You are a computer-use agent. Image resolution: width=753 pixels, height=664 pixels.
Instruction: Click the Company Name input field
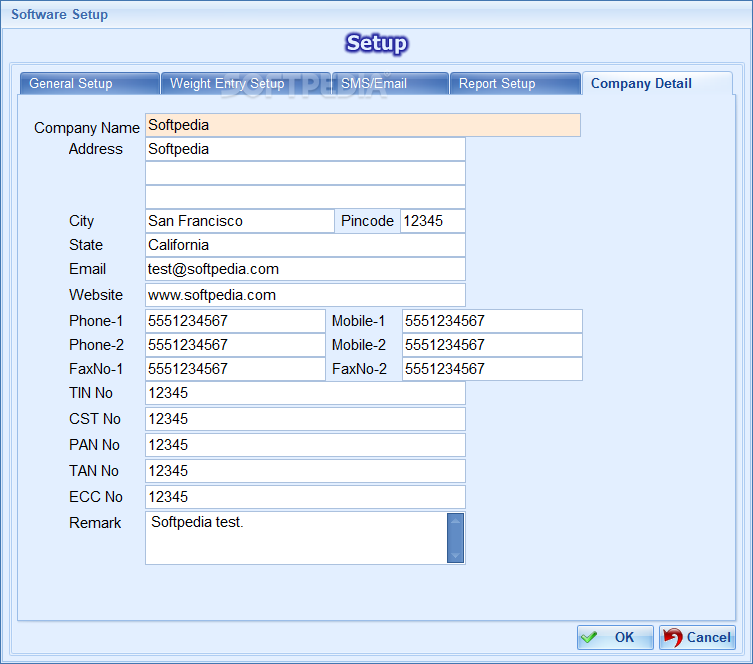click(x=363, y=125)
